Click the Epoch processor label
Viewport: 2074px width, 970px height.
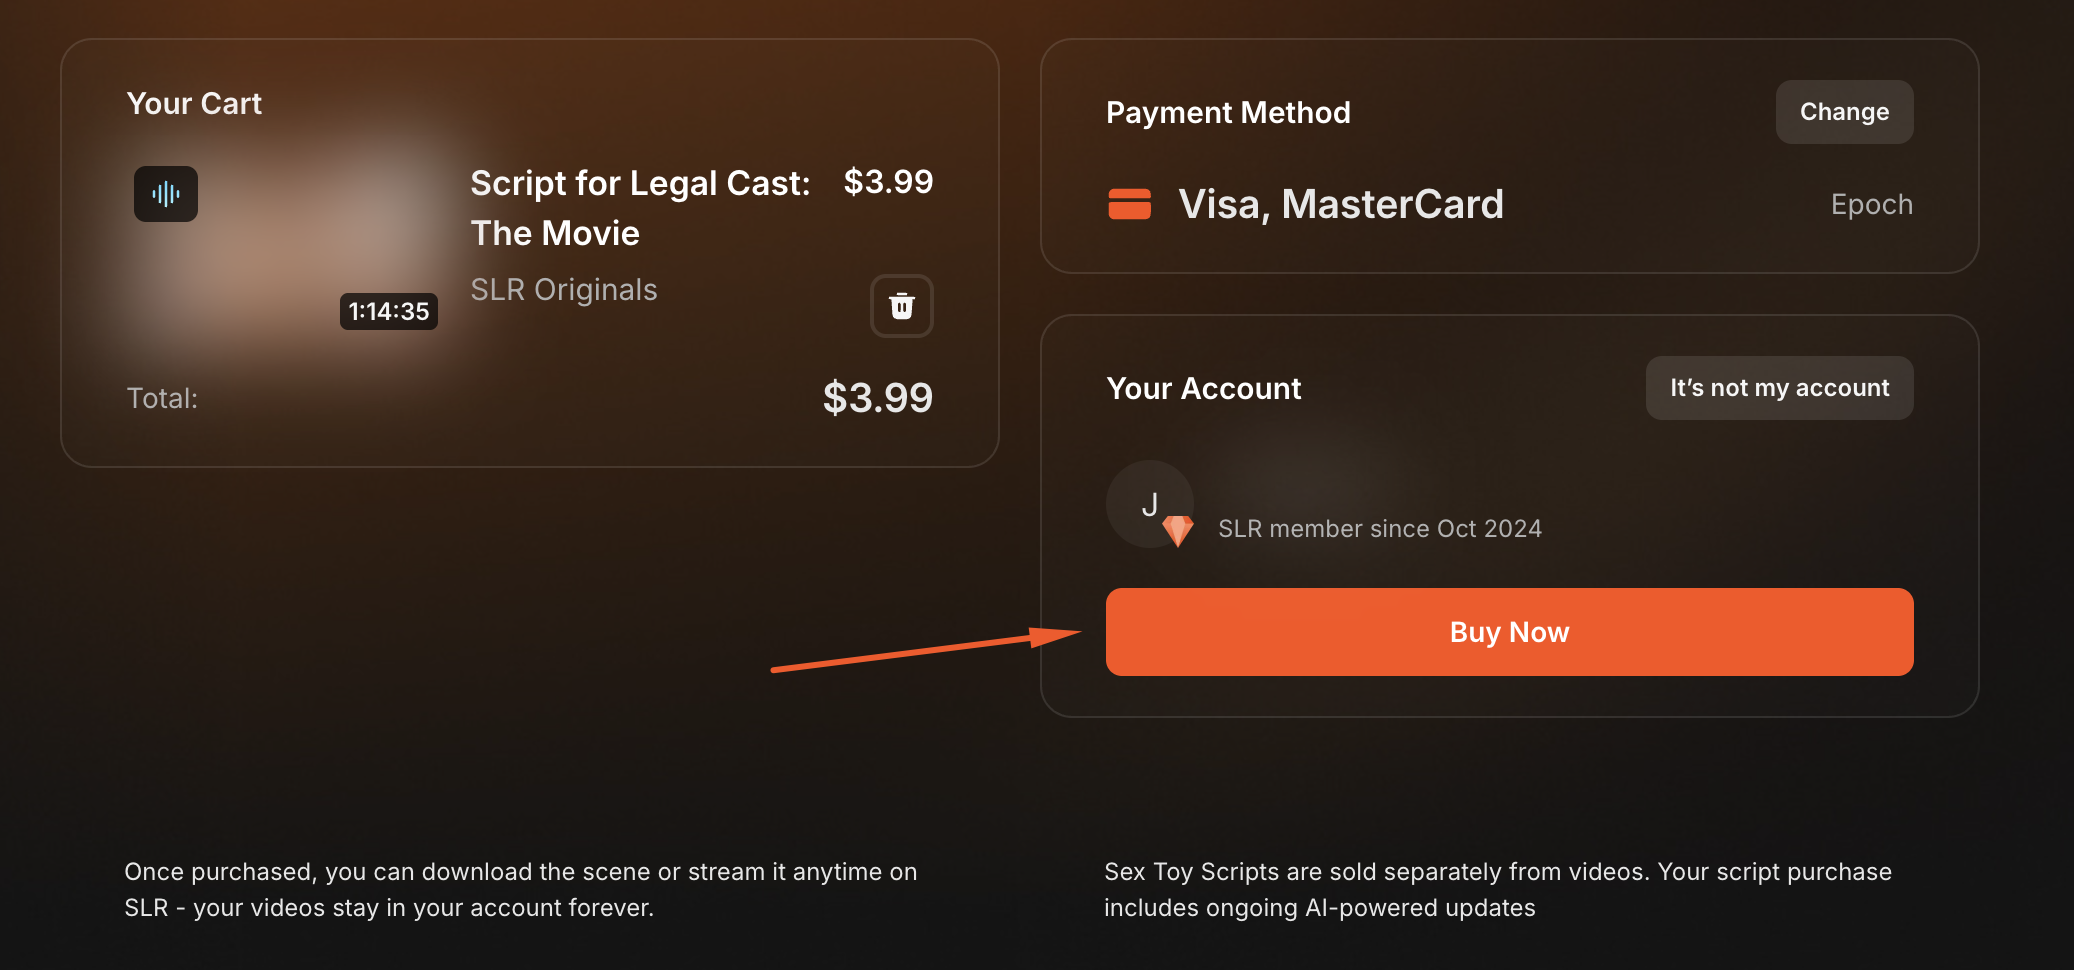coord(1871,204)
